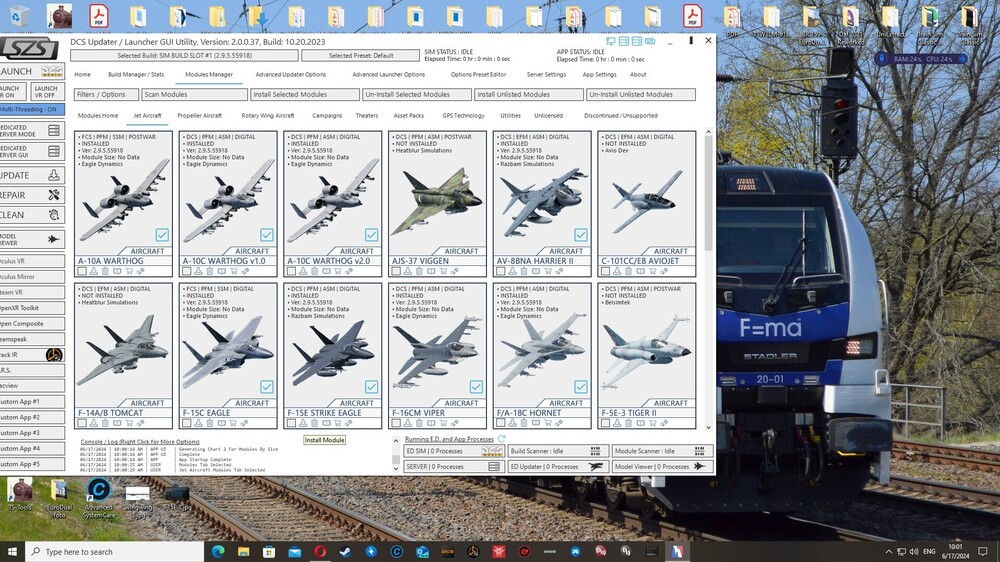Click the trash icon under C-101CC/EB AVIOJET
The width and height of the screenshot is (1000, 562).
tap(629, 271)
